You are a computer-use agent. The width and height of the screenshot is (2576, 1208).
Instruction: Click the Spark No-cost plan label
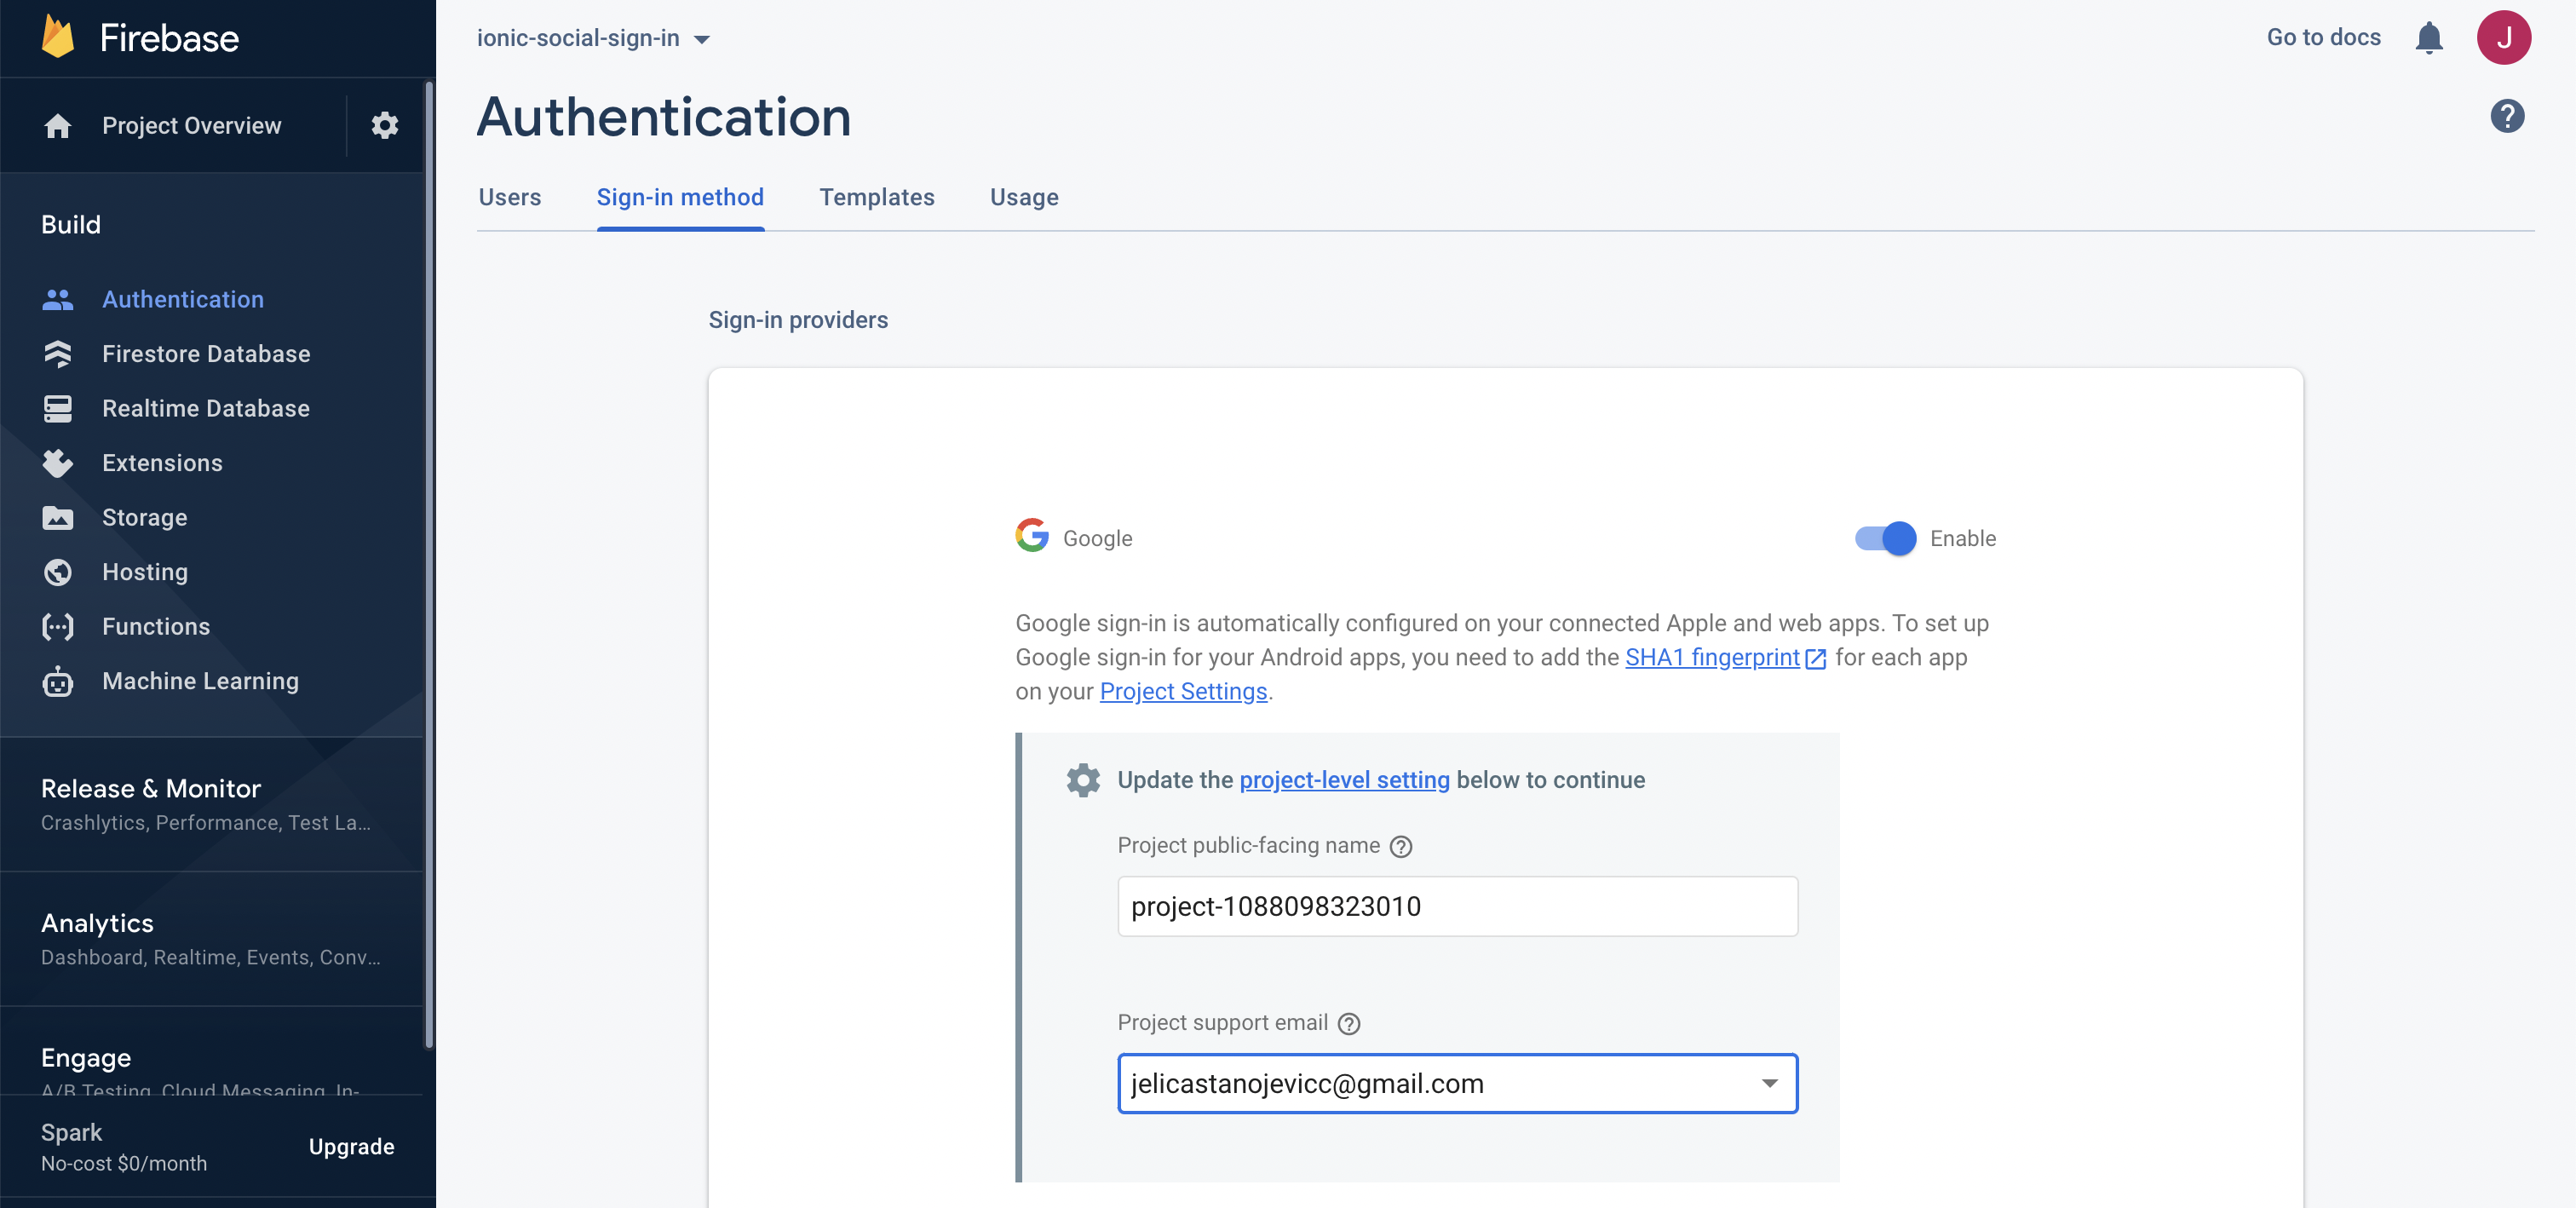[x=124, y=1147]
